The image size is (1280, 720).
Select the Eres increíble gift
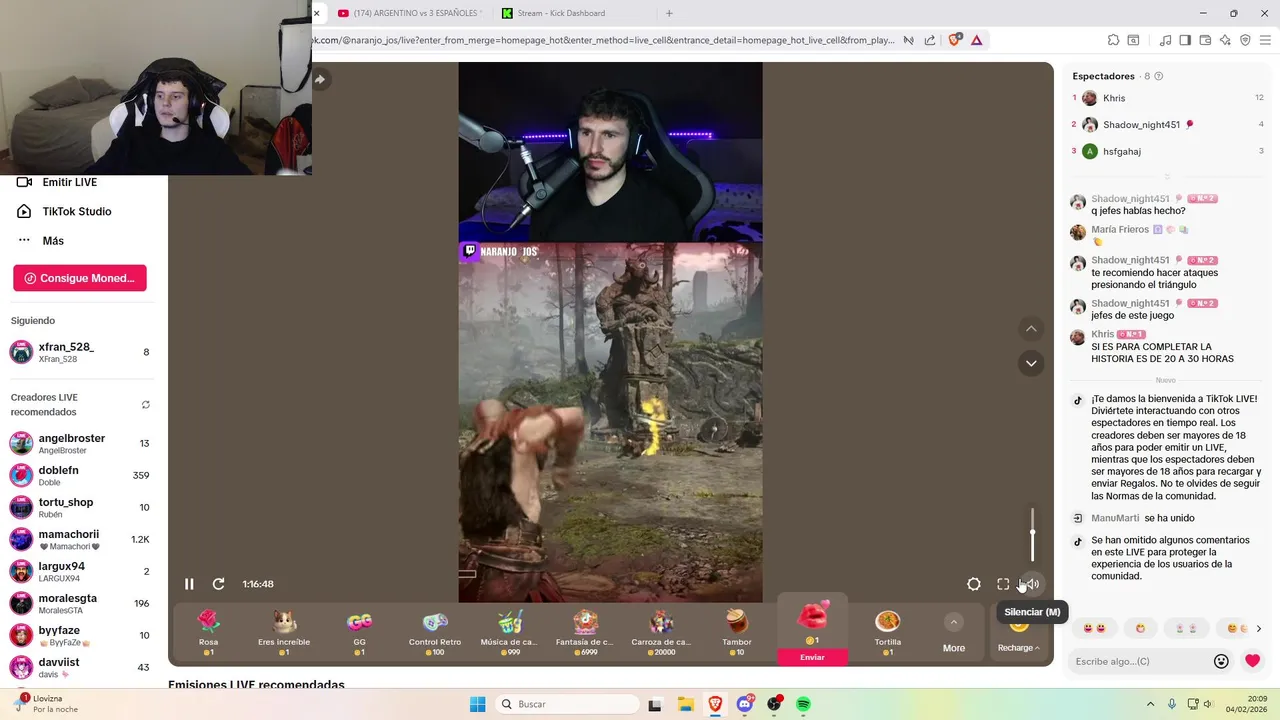tap(284, 632)
